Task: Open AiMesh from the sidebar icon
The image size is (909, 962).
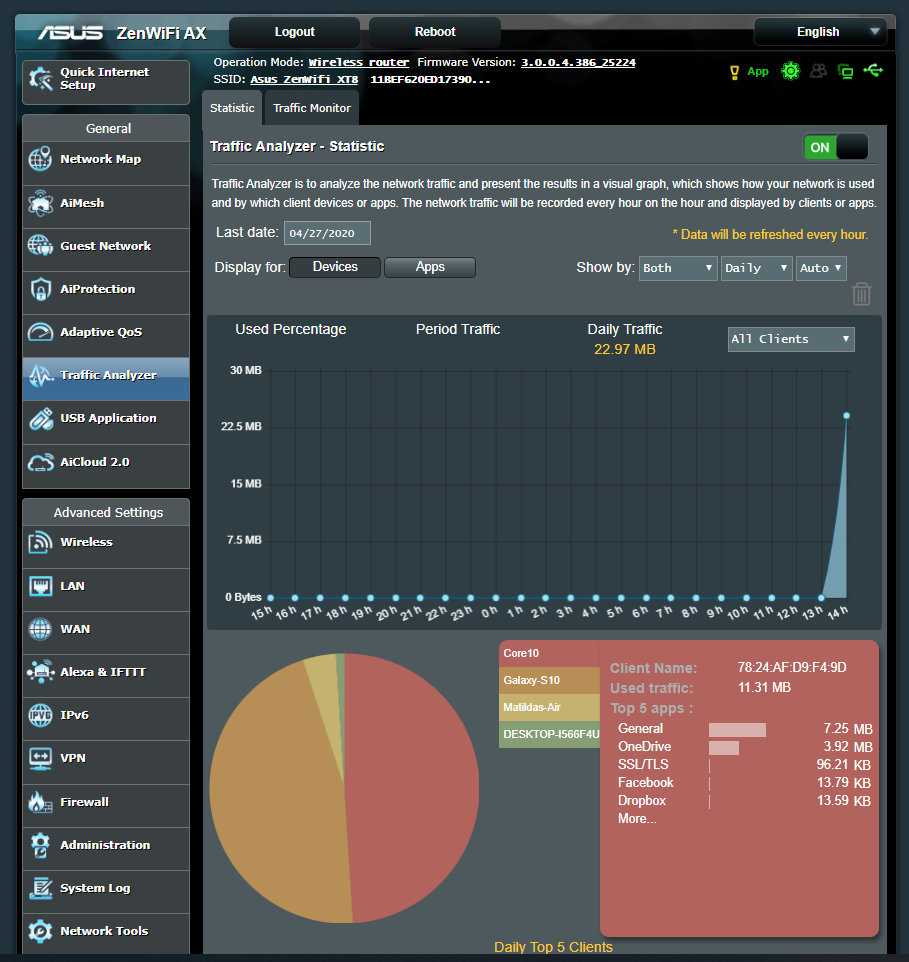Action: click(40, 203)
